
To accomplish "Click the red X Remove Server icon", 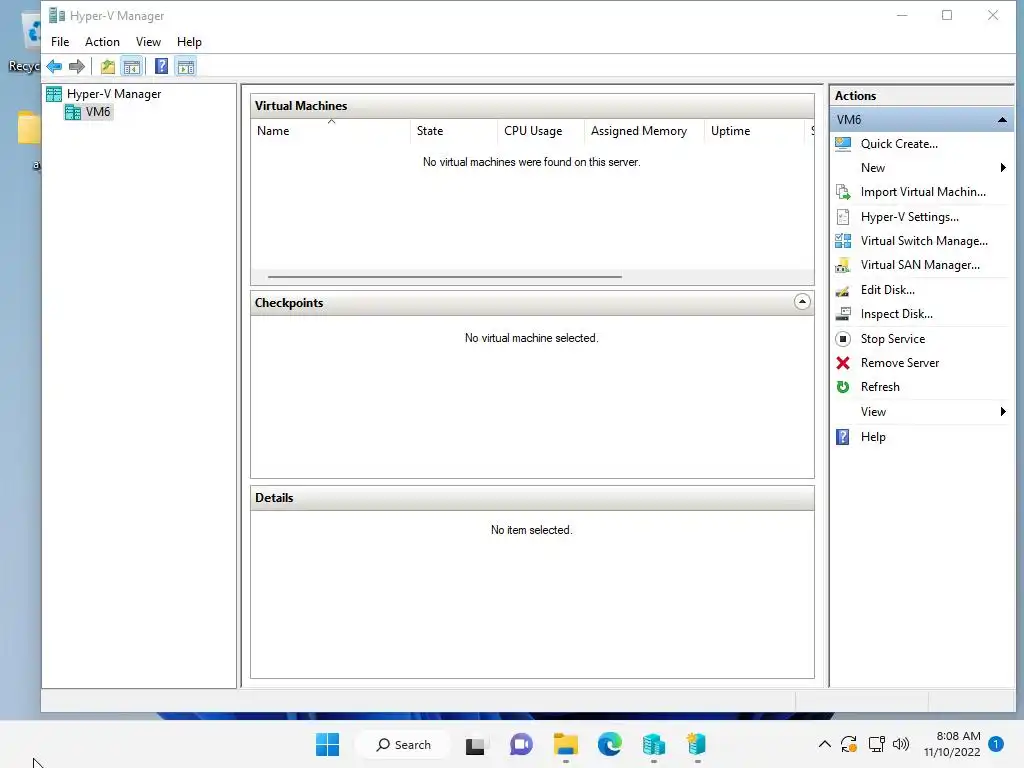I will click(x=843, y=363).
